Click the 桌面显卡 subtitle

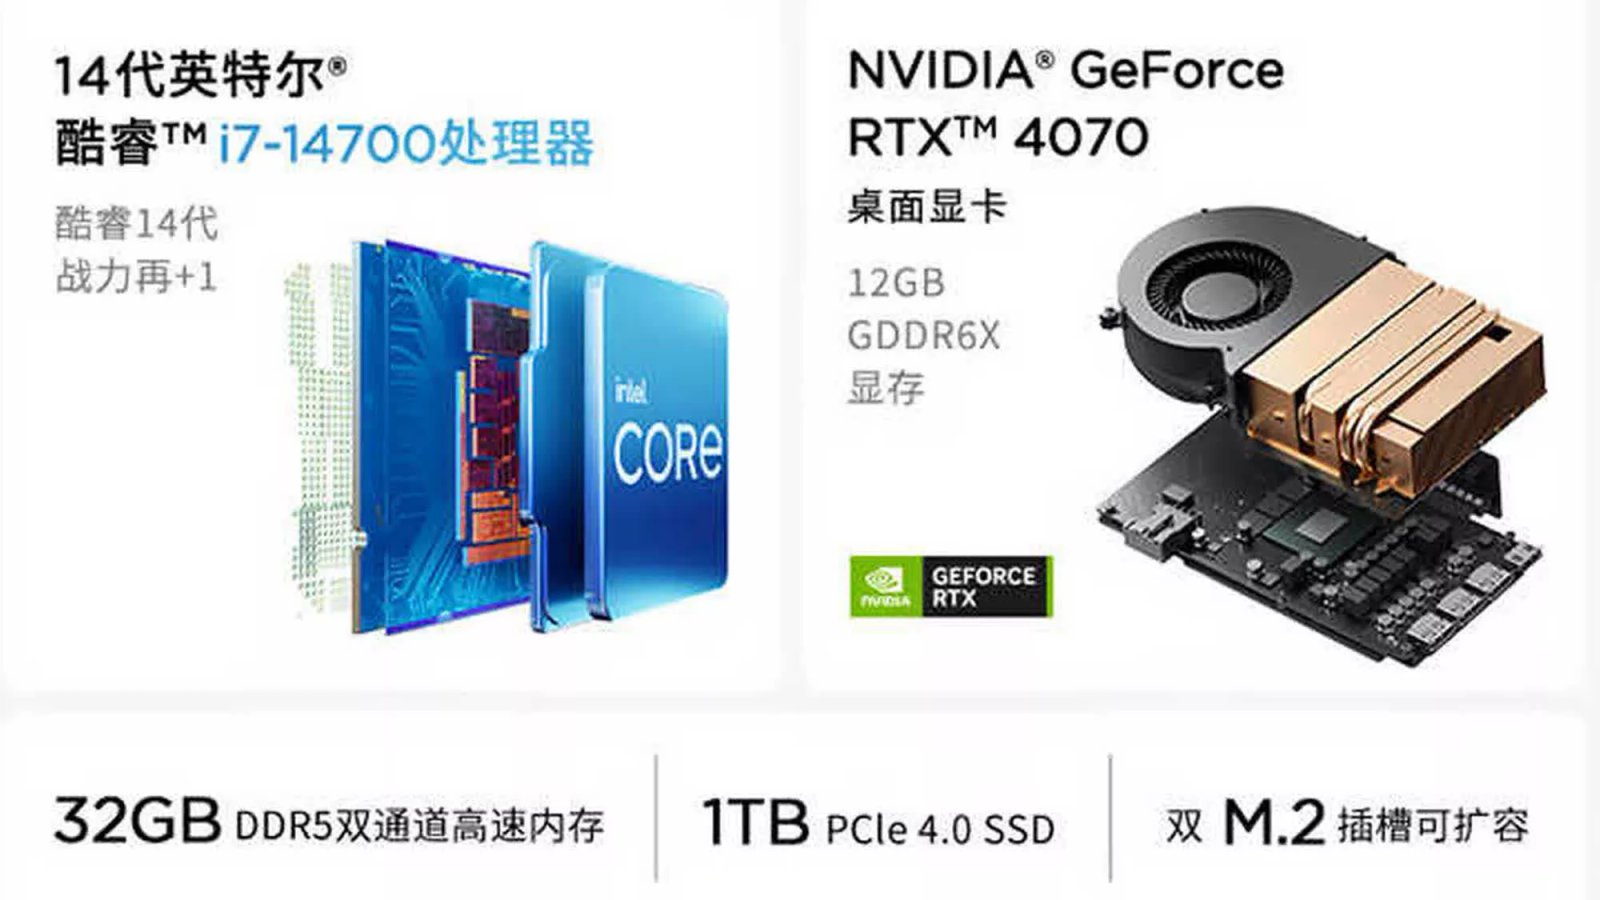(x=927, y=207)
